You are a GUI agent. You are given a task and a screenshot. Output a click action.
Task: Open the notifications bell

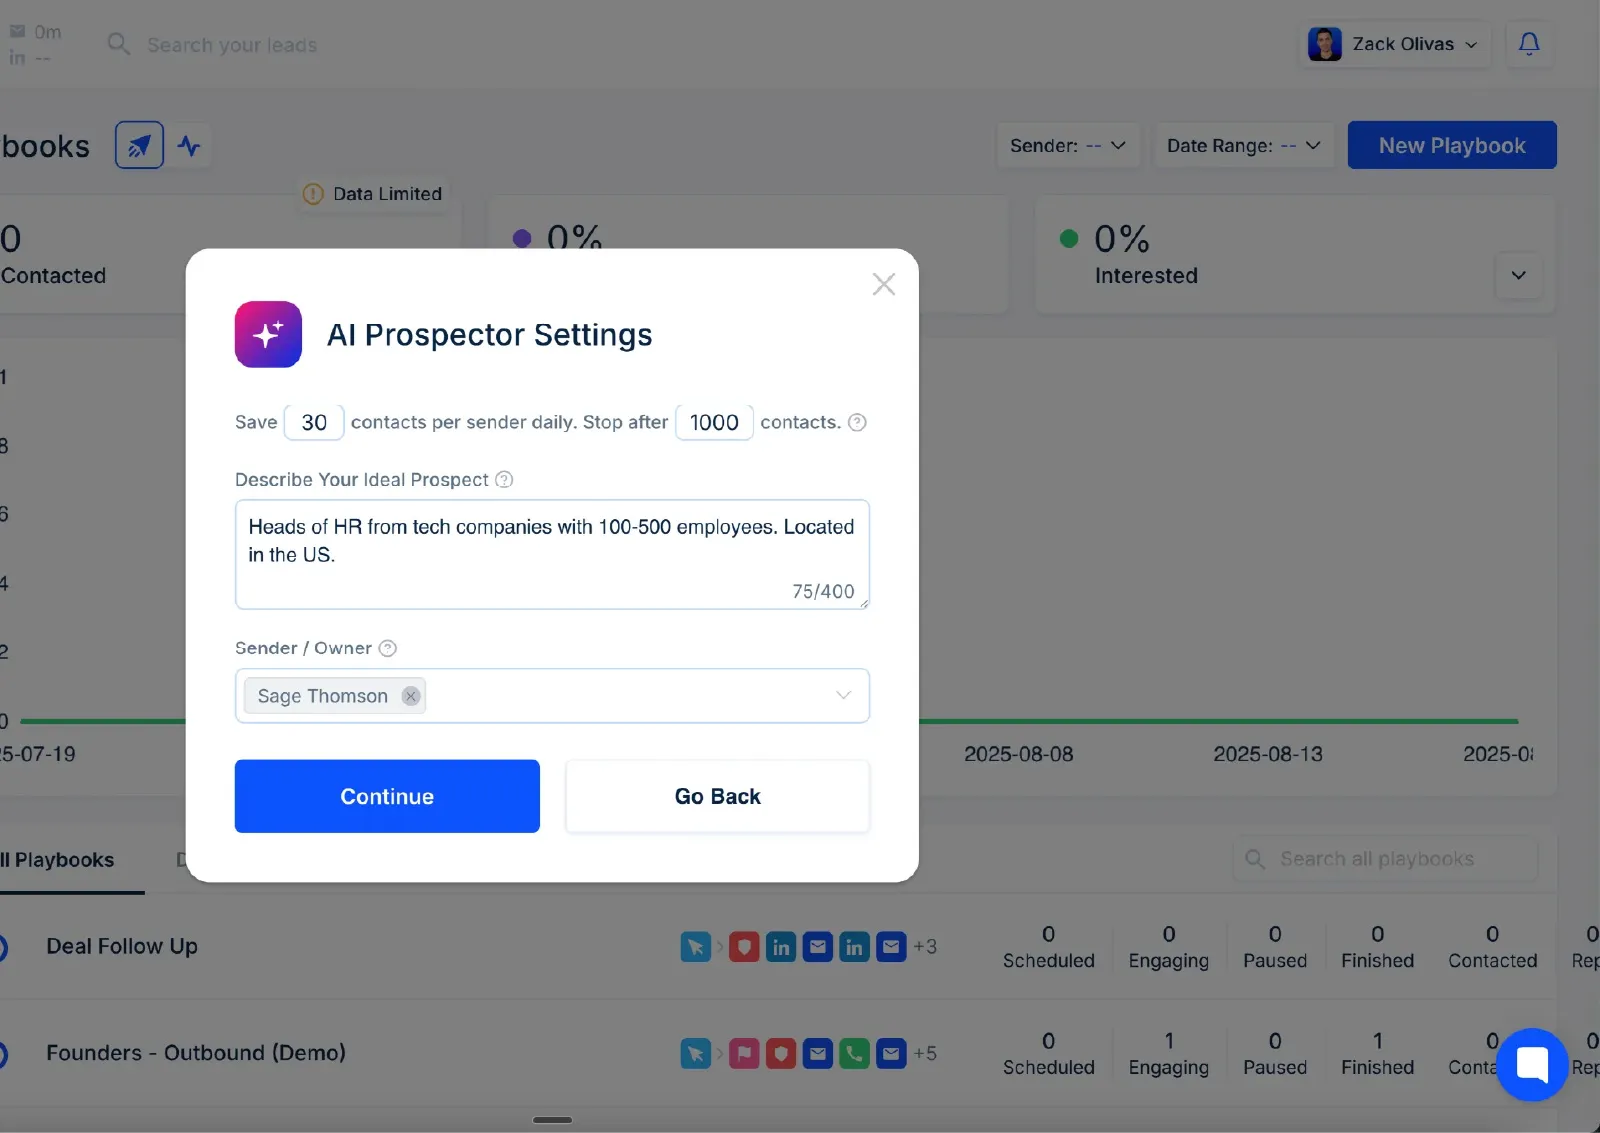point(1529,44)
